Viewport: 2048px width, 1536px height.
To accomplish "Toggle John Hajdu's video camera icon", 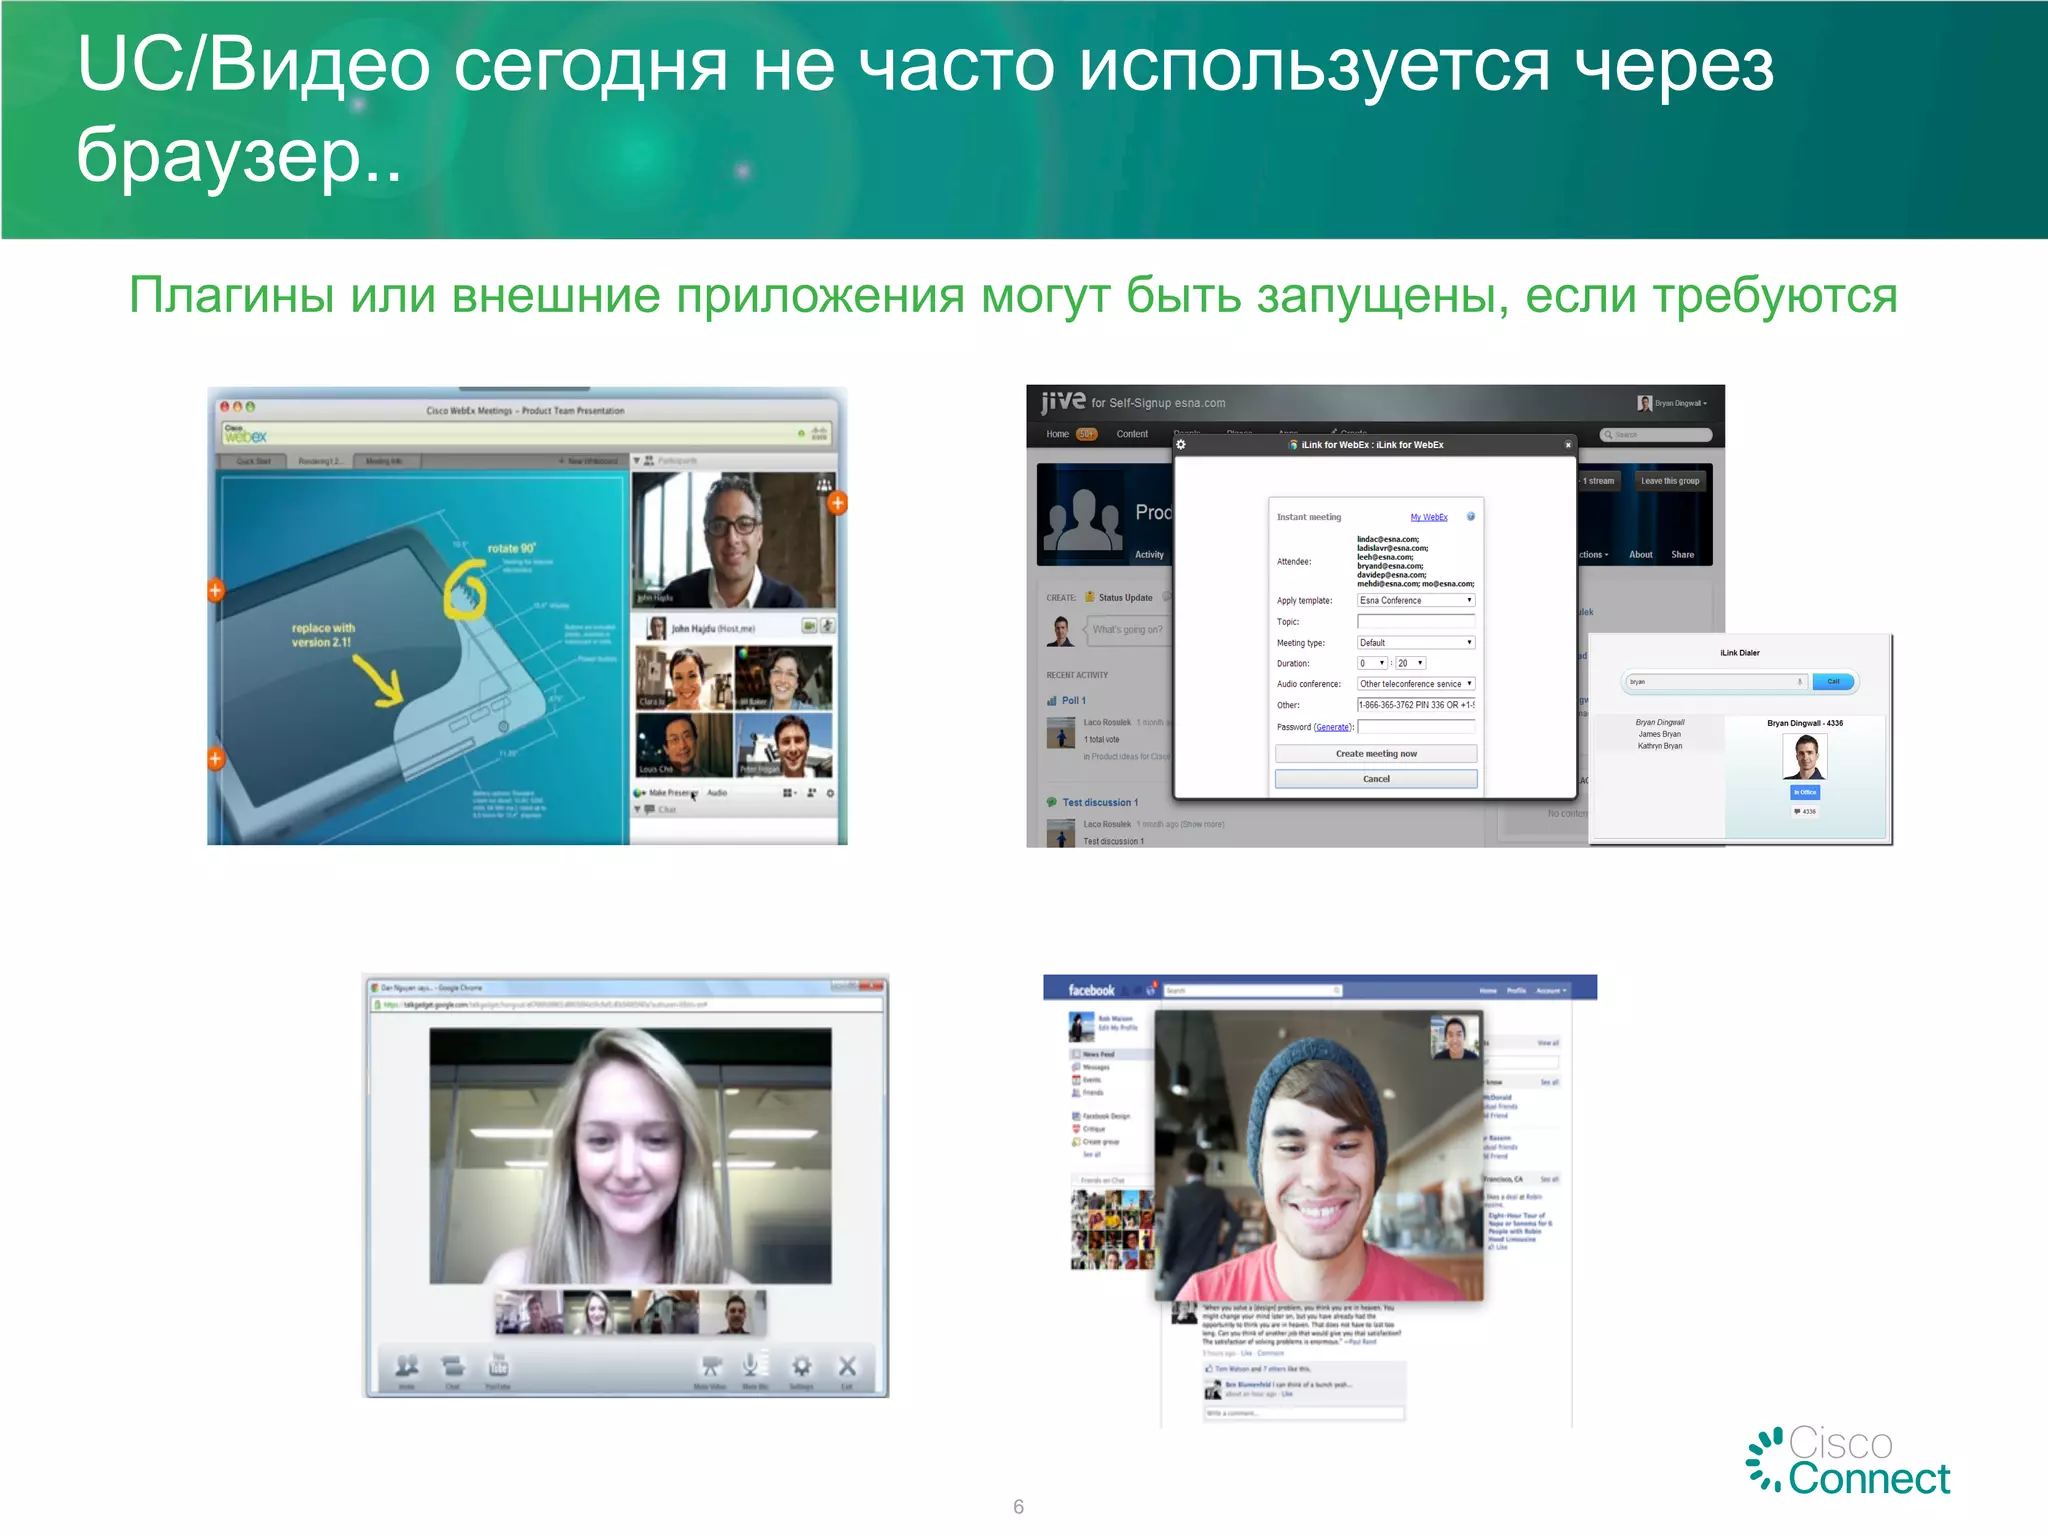I will point(809,626).
